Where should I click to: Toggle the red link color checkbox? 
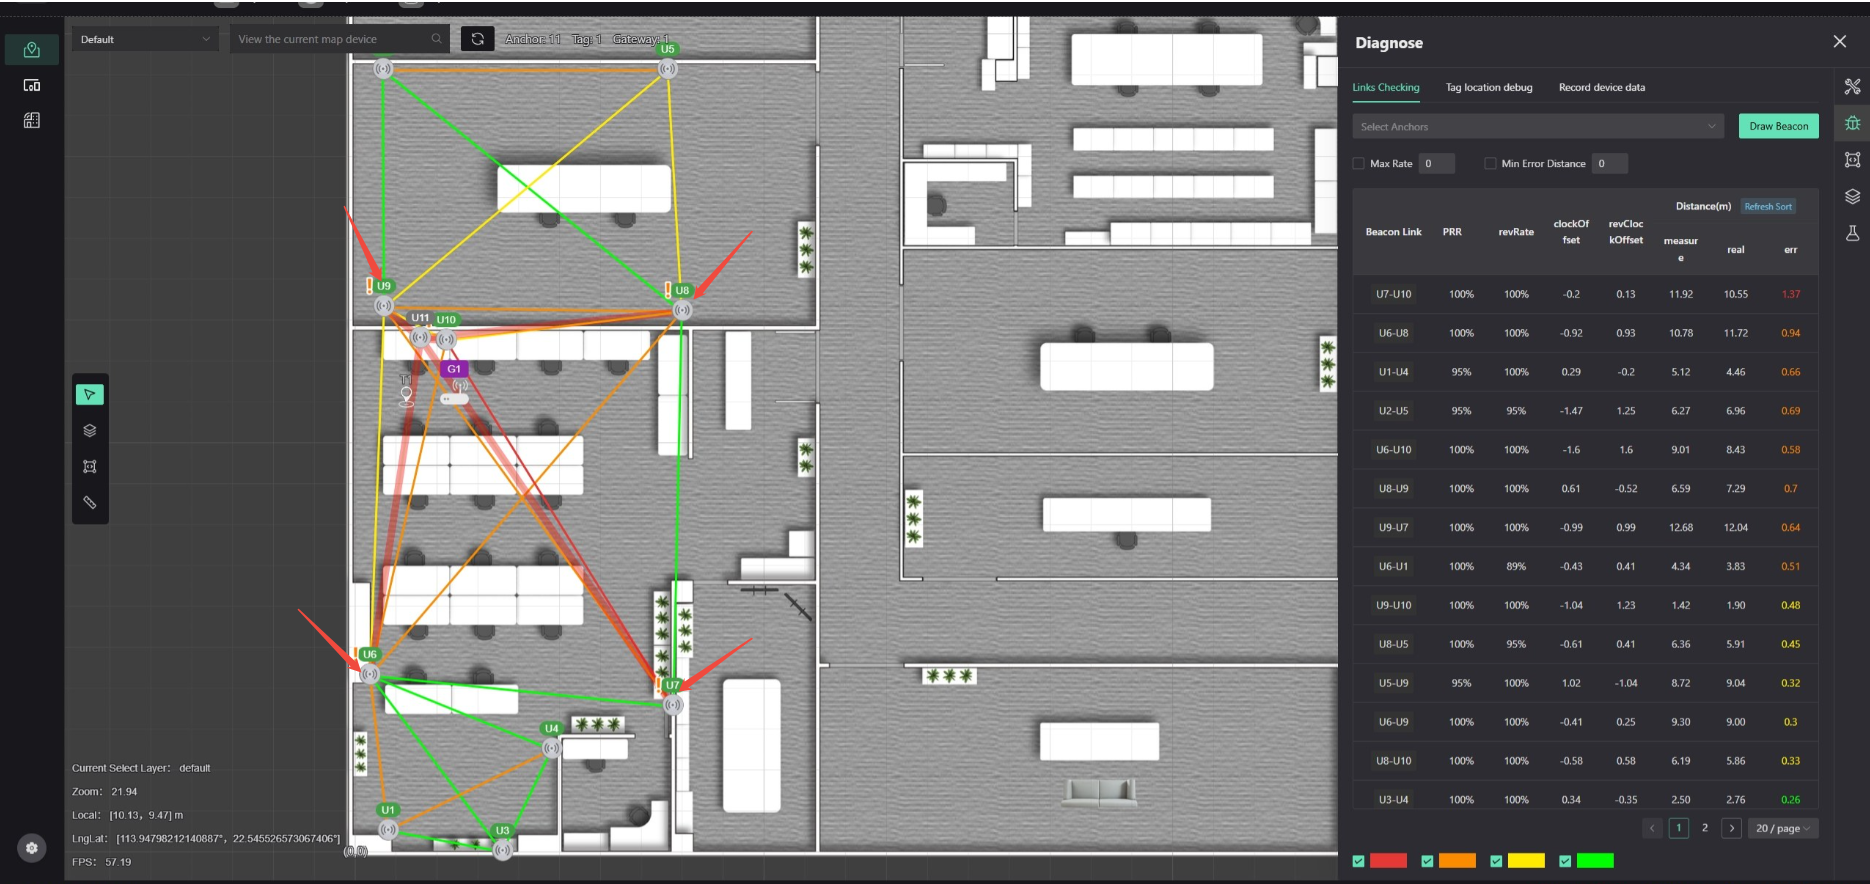(1358, 861)
